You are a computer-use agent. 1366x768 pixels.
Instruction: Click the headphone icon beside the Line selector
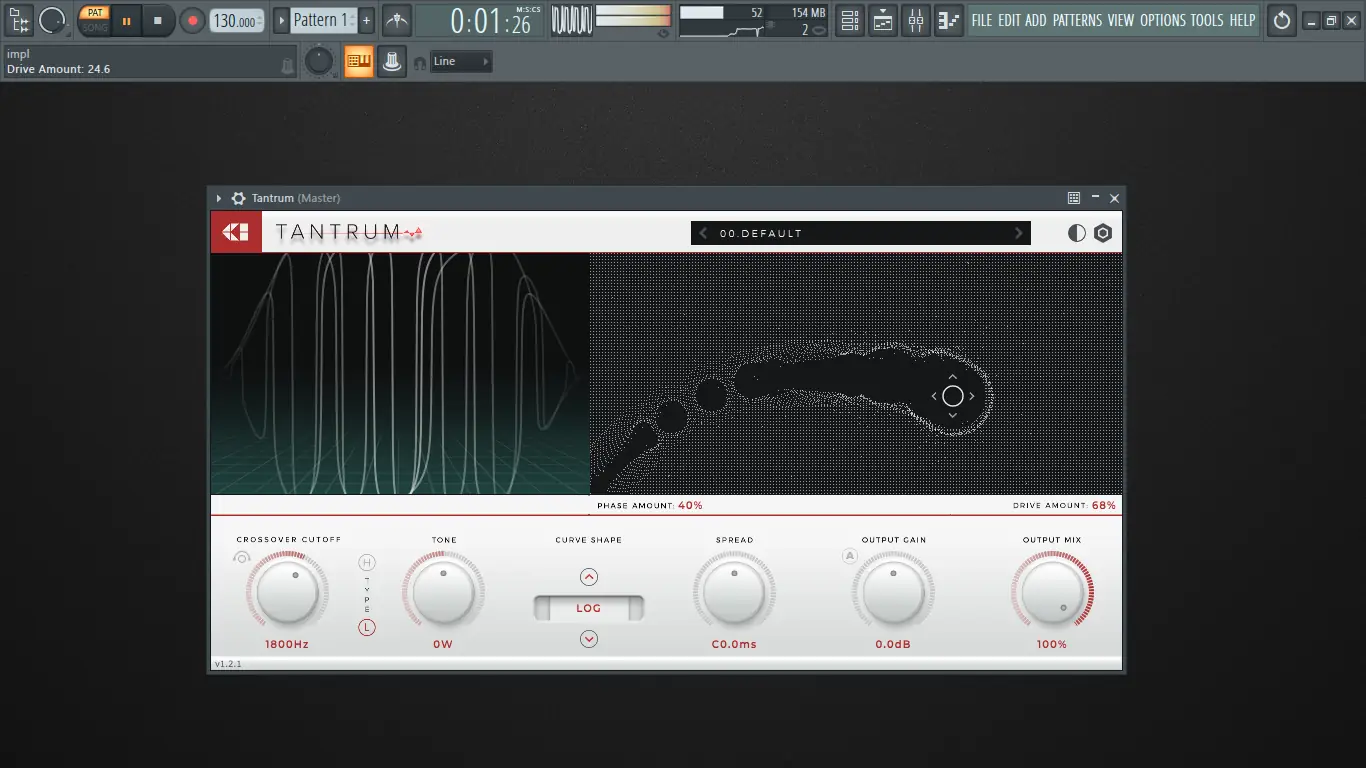pyautogui.click(x=418, y=63)
